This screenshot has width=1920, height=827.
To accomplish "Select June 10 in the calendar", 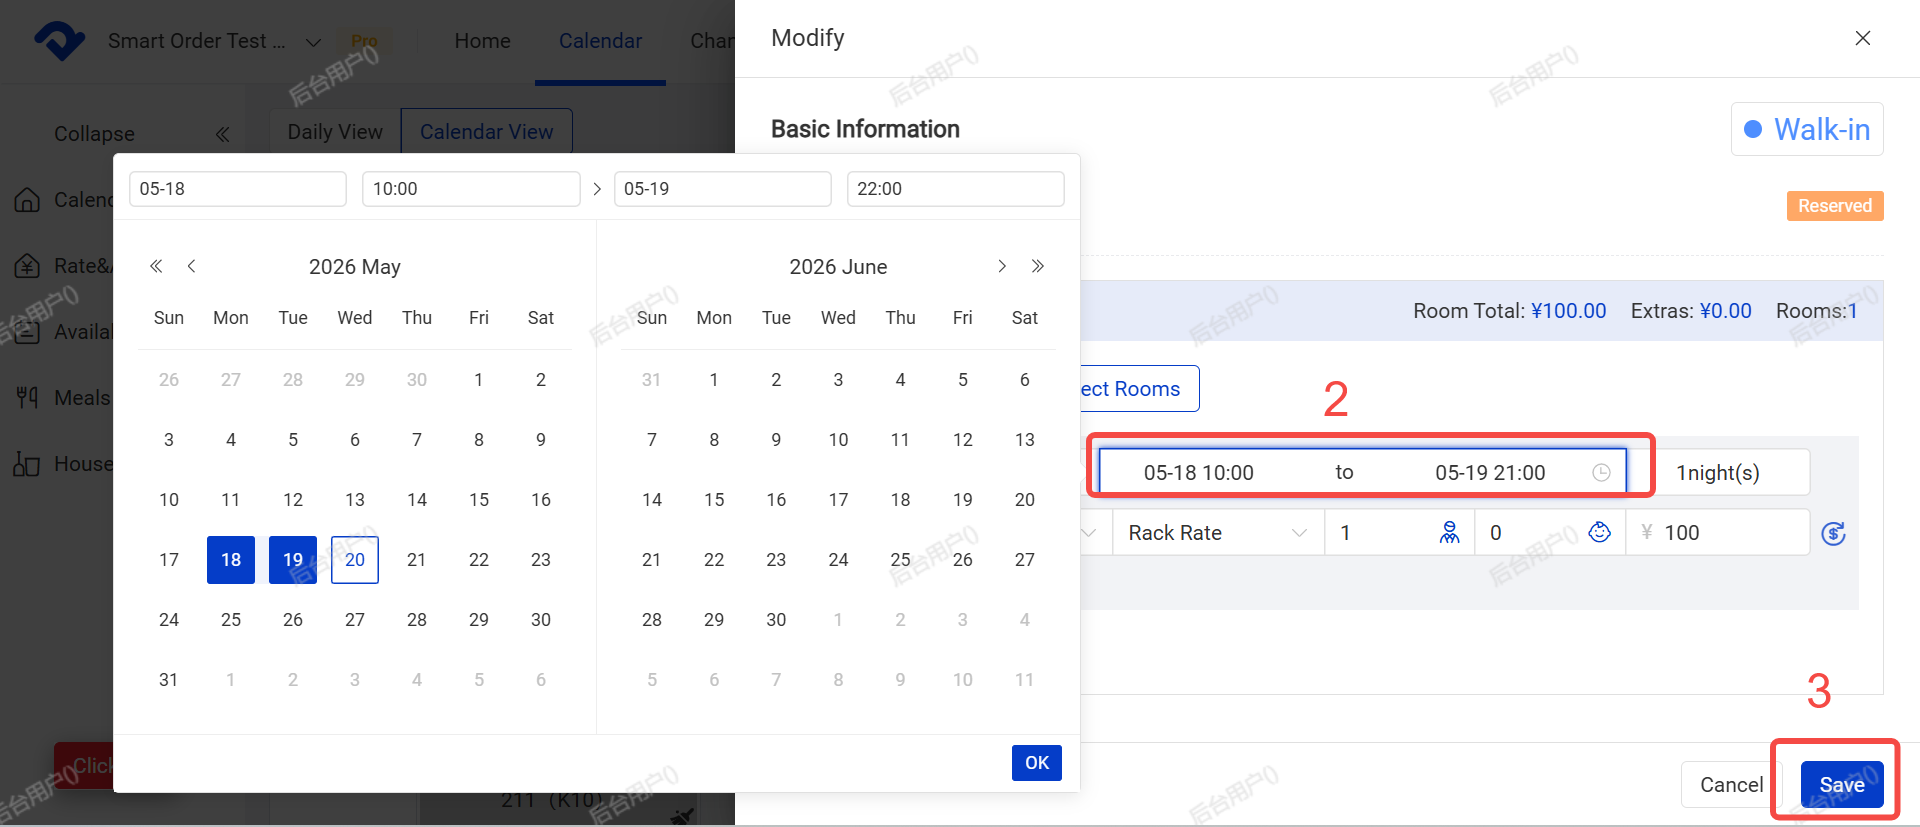I will 838,440.
